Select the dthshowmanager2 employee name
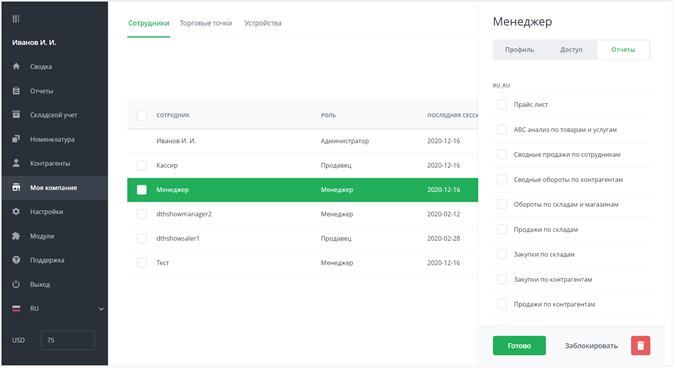The image size is (675, 368). coord(184,214)
